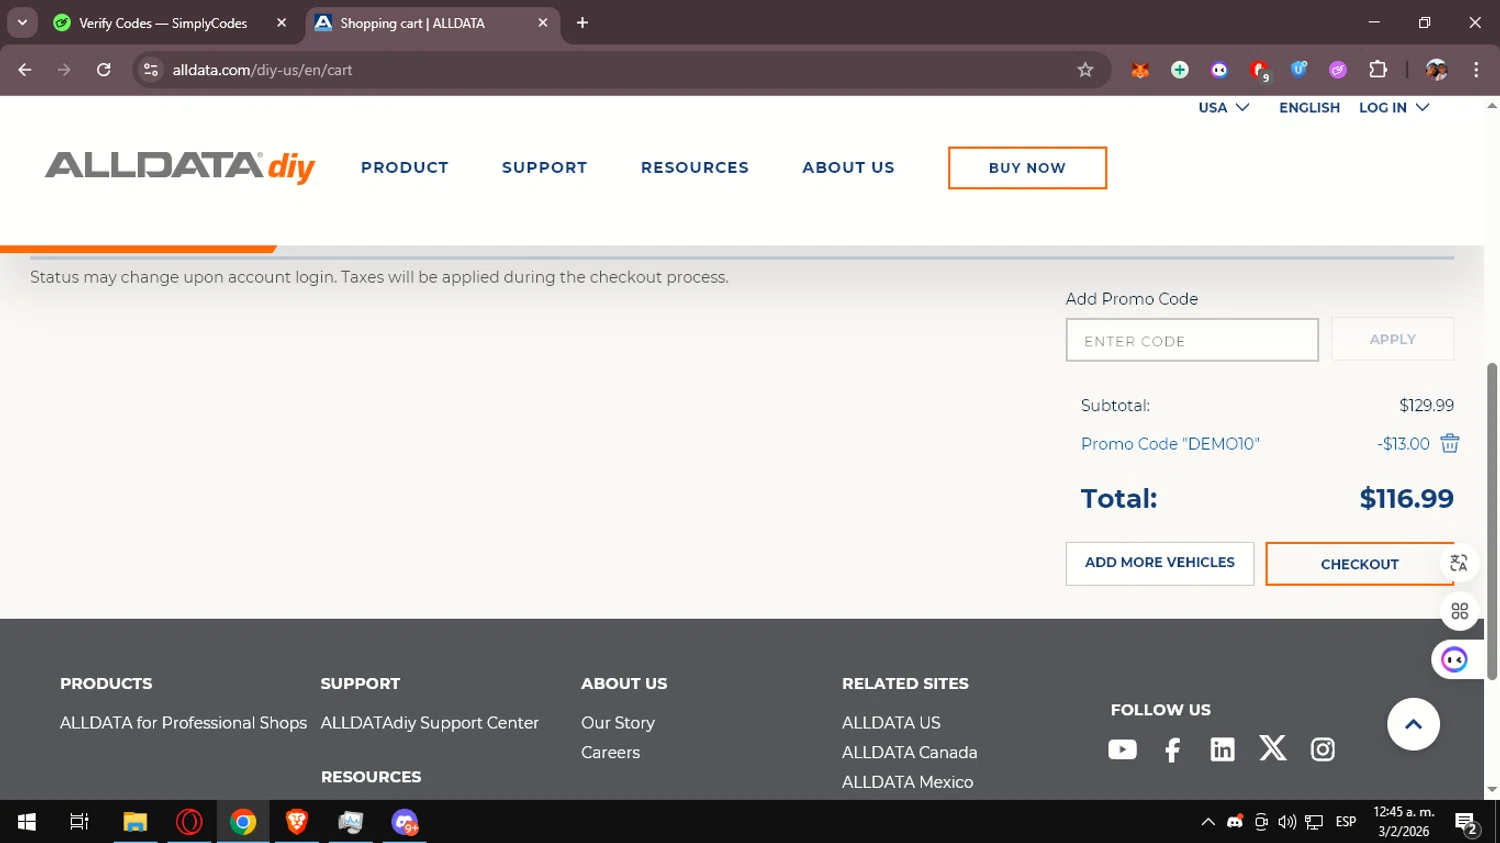This screenshot has height=843, width=1500.
Task: Open the red shield extension with badge
Action: click(1259, 70)
